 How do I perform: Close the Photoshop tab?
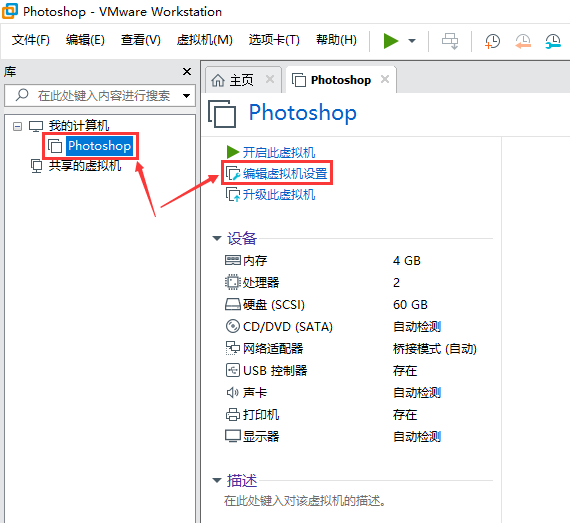[x=385, y=79]
